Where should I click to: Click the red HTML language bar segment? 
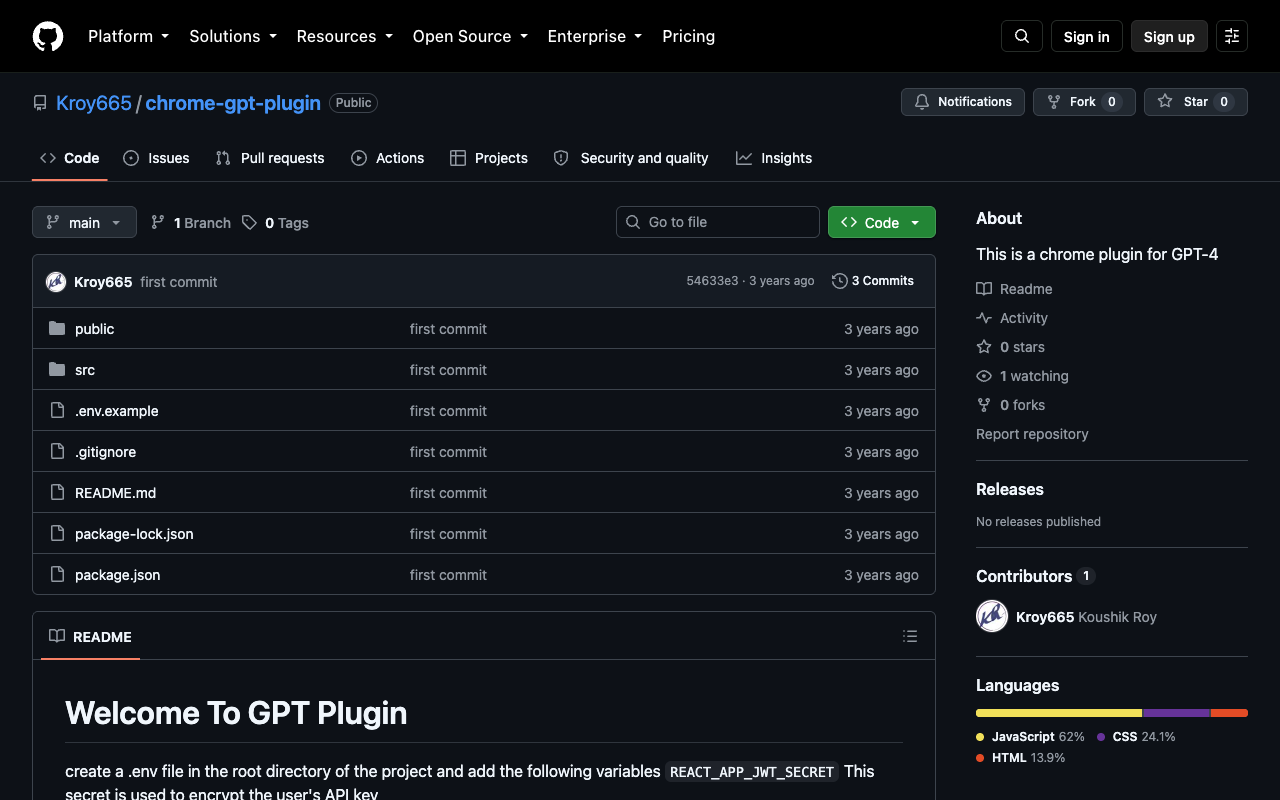(x=1229, y=713)
